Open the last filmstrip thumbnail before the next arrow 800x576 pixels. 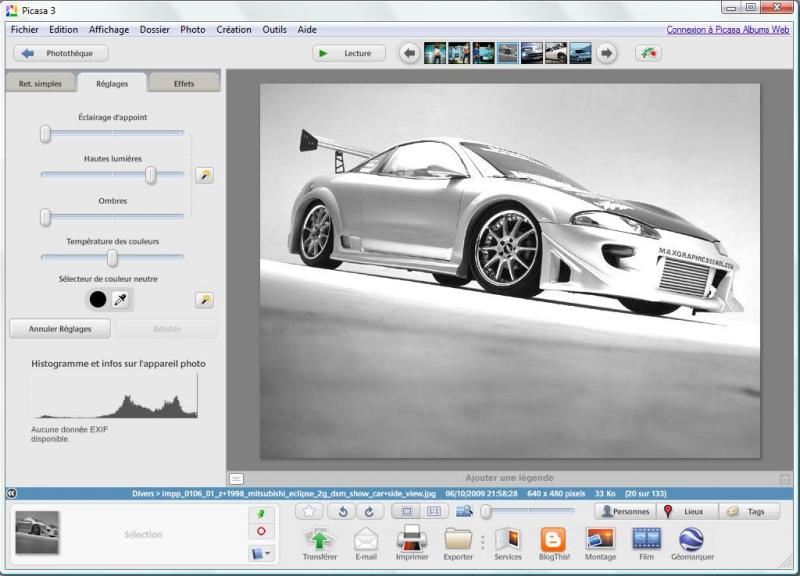point(581,53)
